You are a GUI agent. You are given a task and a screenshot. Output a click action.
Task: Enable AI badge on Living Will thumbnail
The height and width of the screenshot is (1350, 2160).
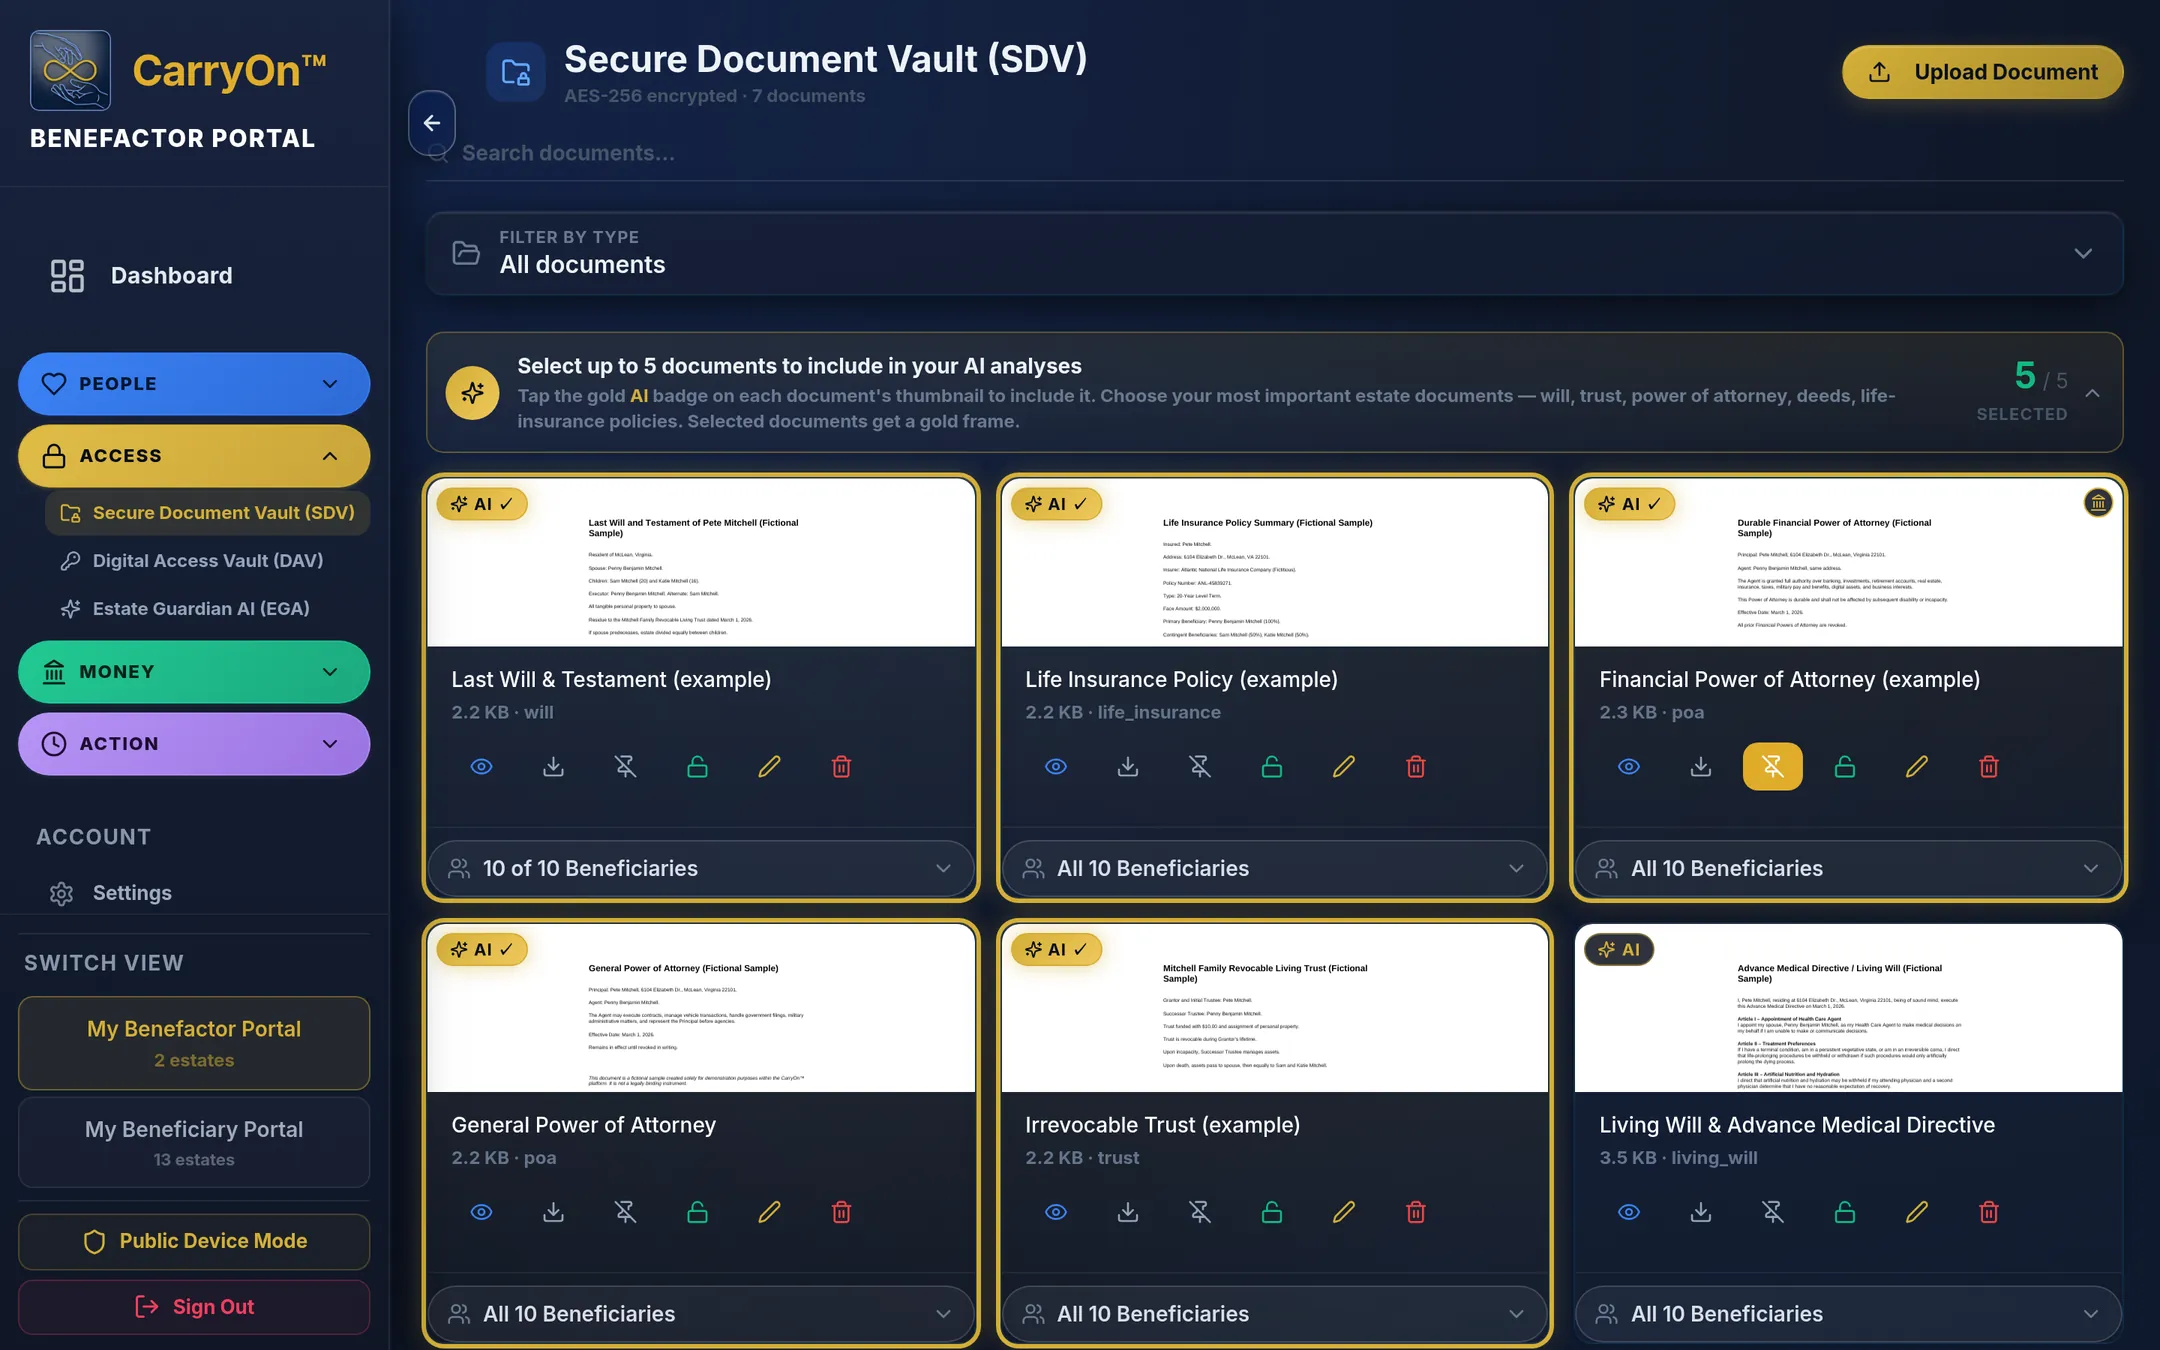click(1619, 950)
